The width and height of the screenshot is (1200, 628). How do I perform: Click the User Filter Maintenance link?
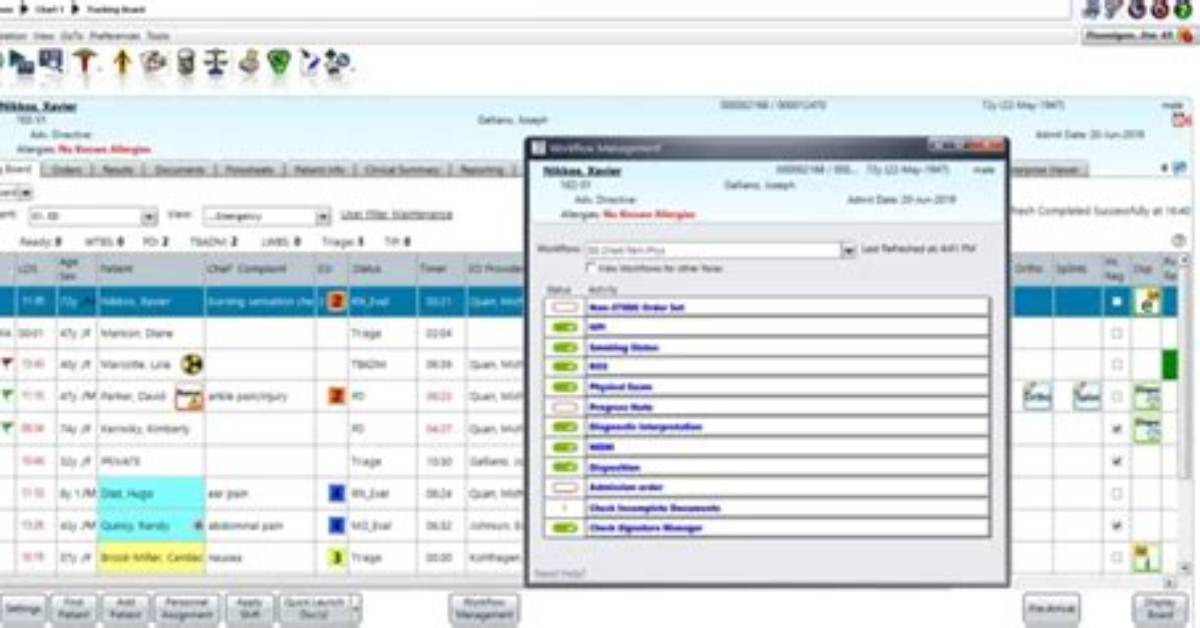click(x=396, y=214)
